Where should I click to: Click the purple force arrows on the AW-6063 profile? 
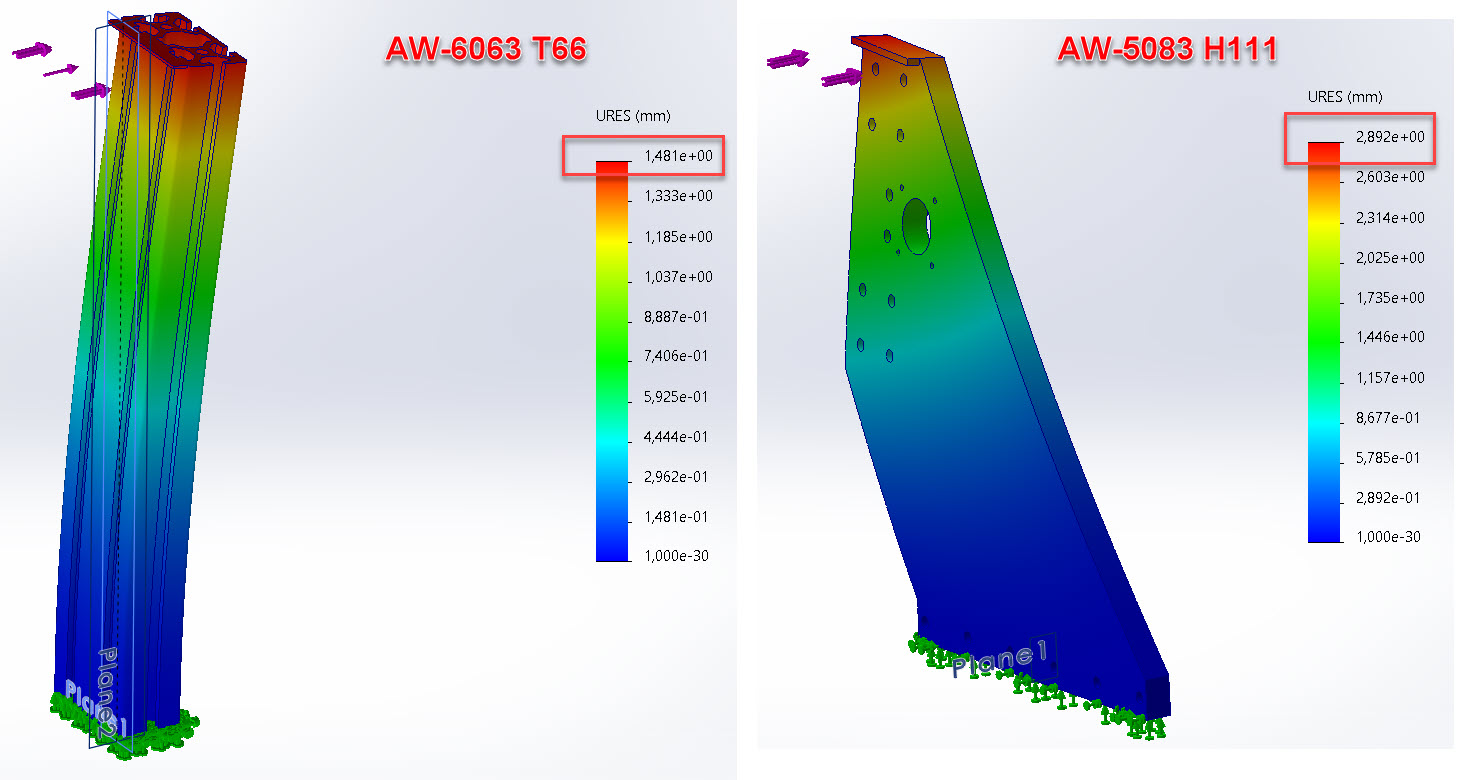33,51
